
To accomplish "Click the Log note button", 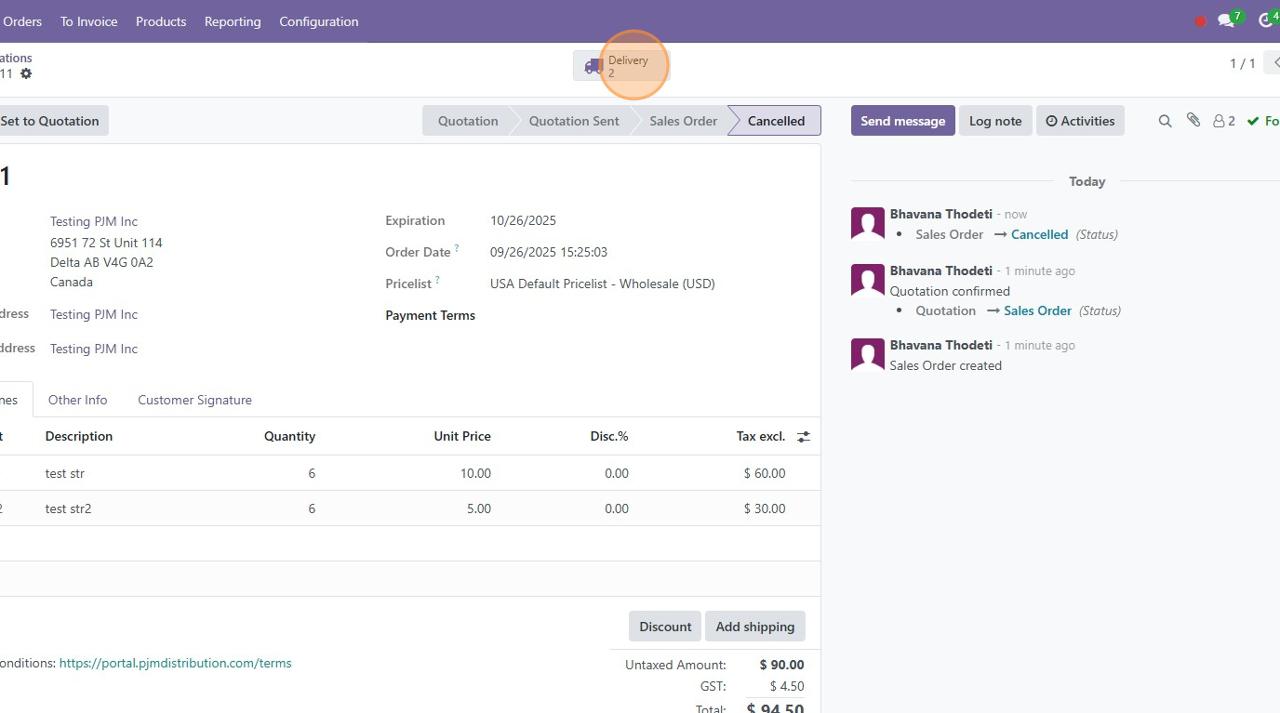I will (994, 121).
